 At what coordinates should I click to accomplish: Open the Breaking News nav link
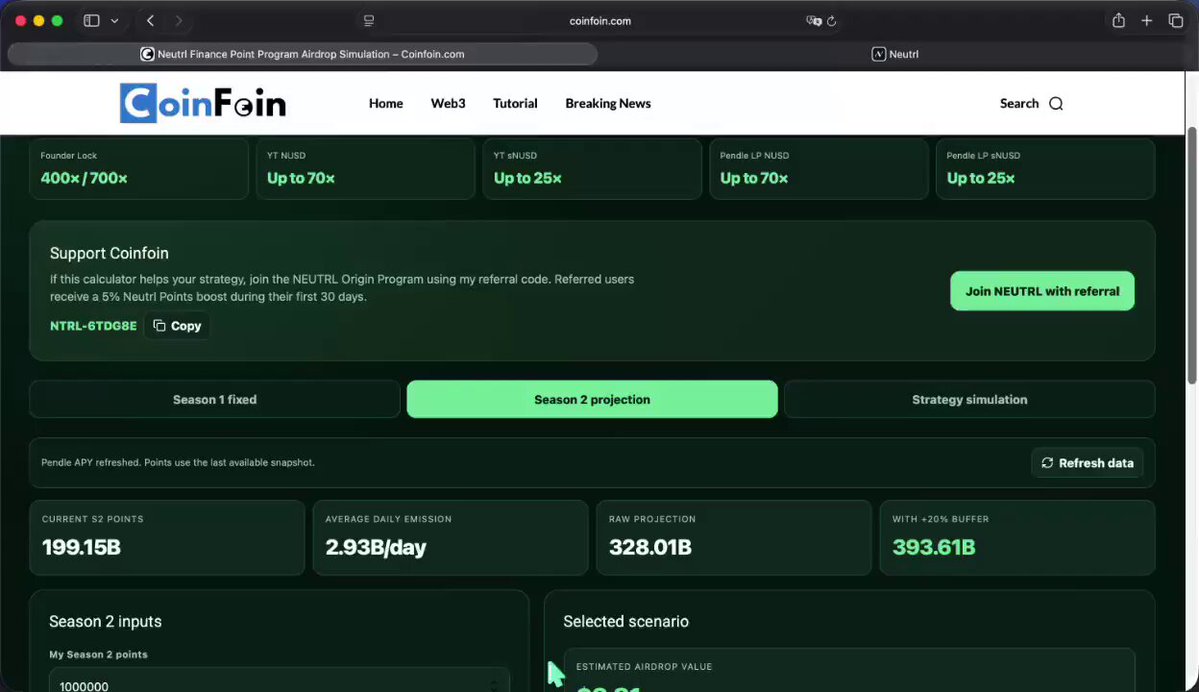tap(608, 103)
